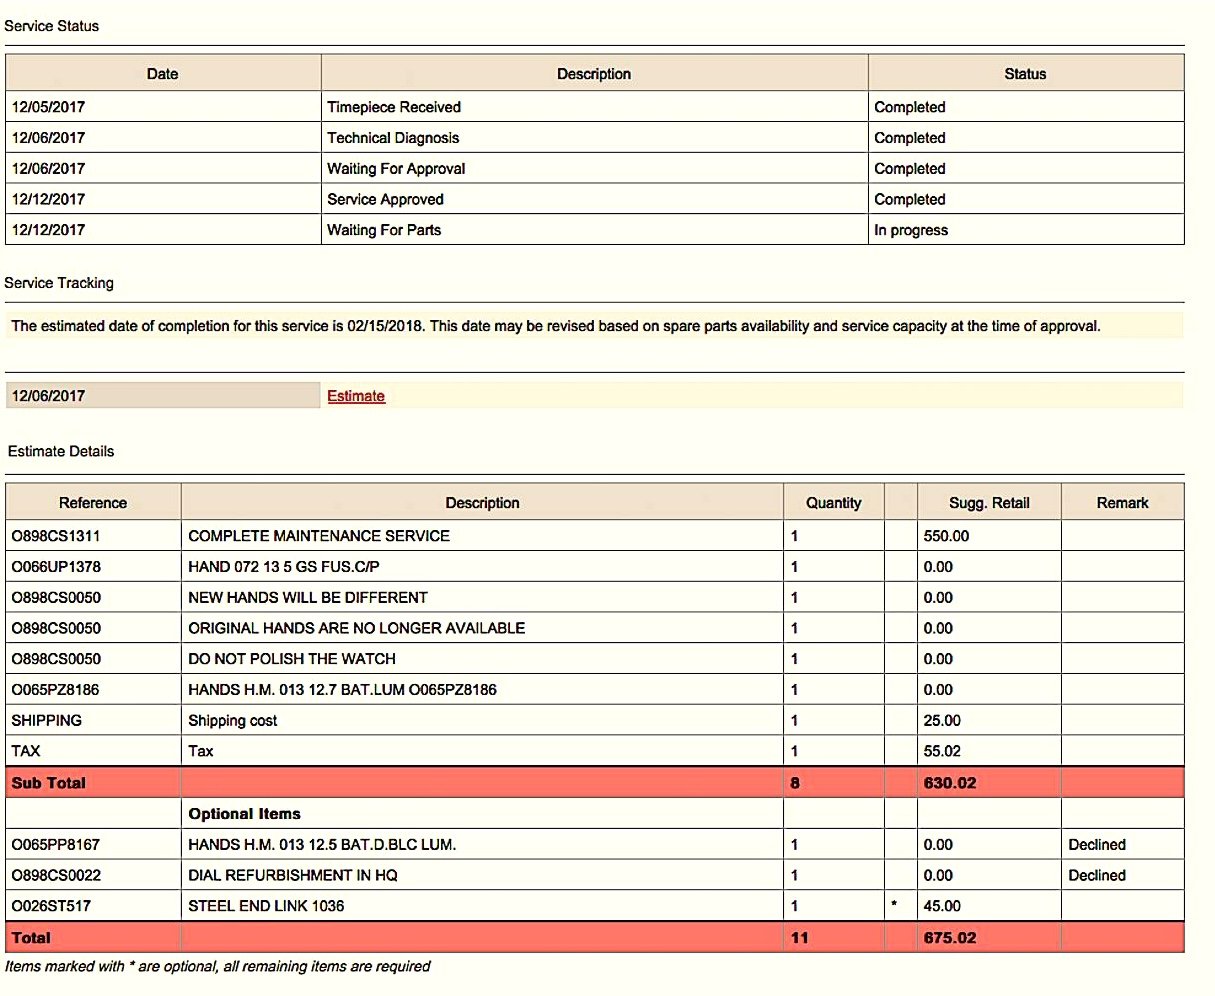Viewport: 1215px width, 996px height.
Task: Select the COMPLETE MAINTENANCE SERVICE description
Action: click(x=319, y=536)
